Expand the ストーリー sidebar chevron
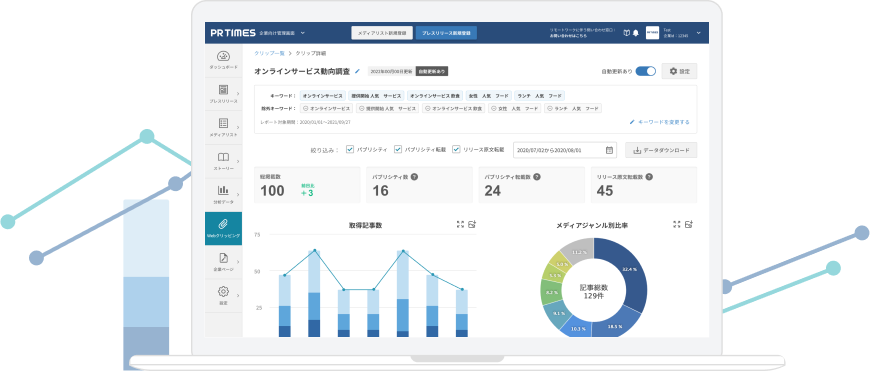 [x=239, y=161]
